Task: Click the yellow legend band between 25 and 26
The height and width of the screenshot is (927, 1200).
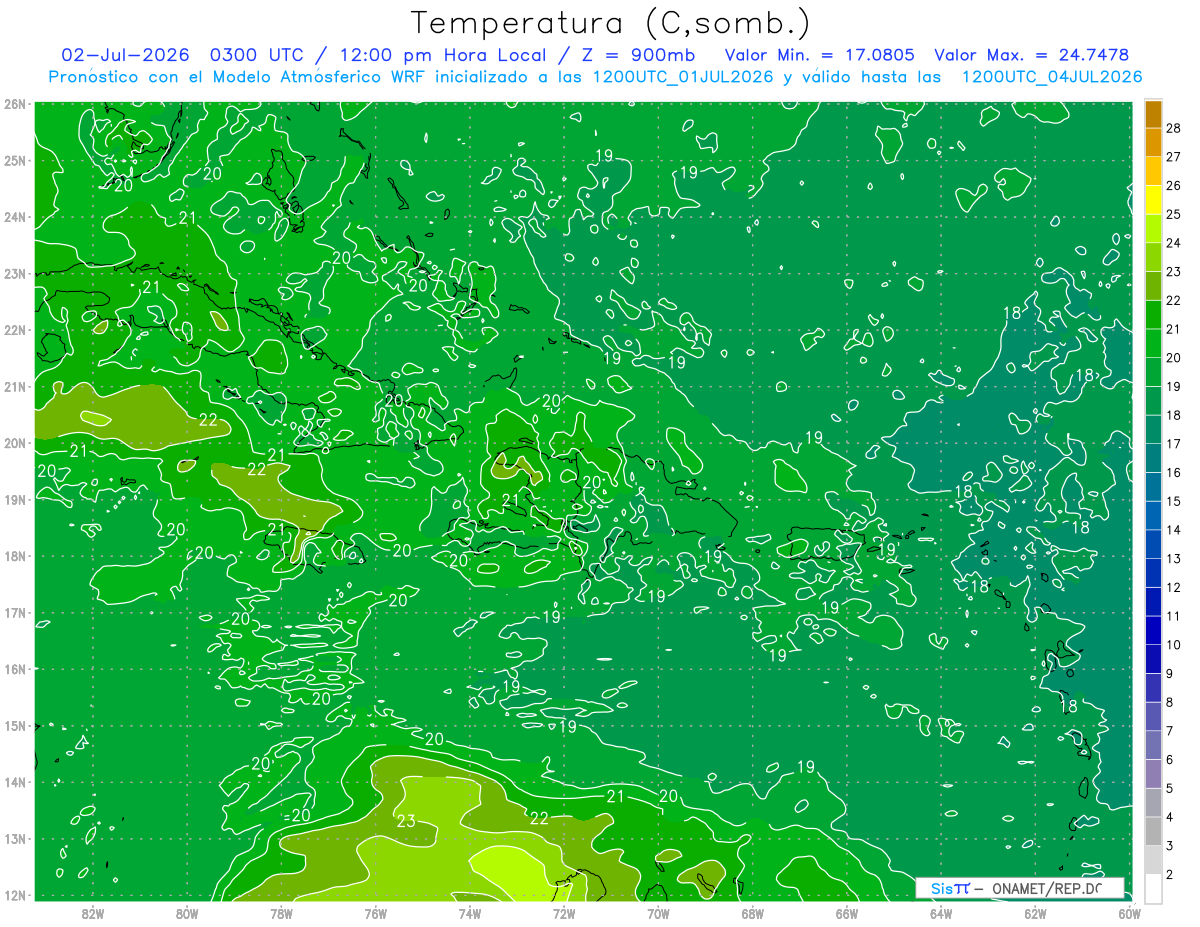Action: (1153, 199)
